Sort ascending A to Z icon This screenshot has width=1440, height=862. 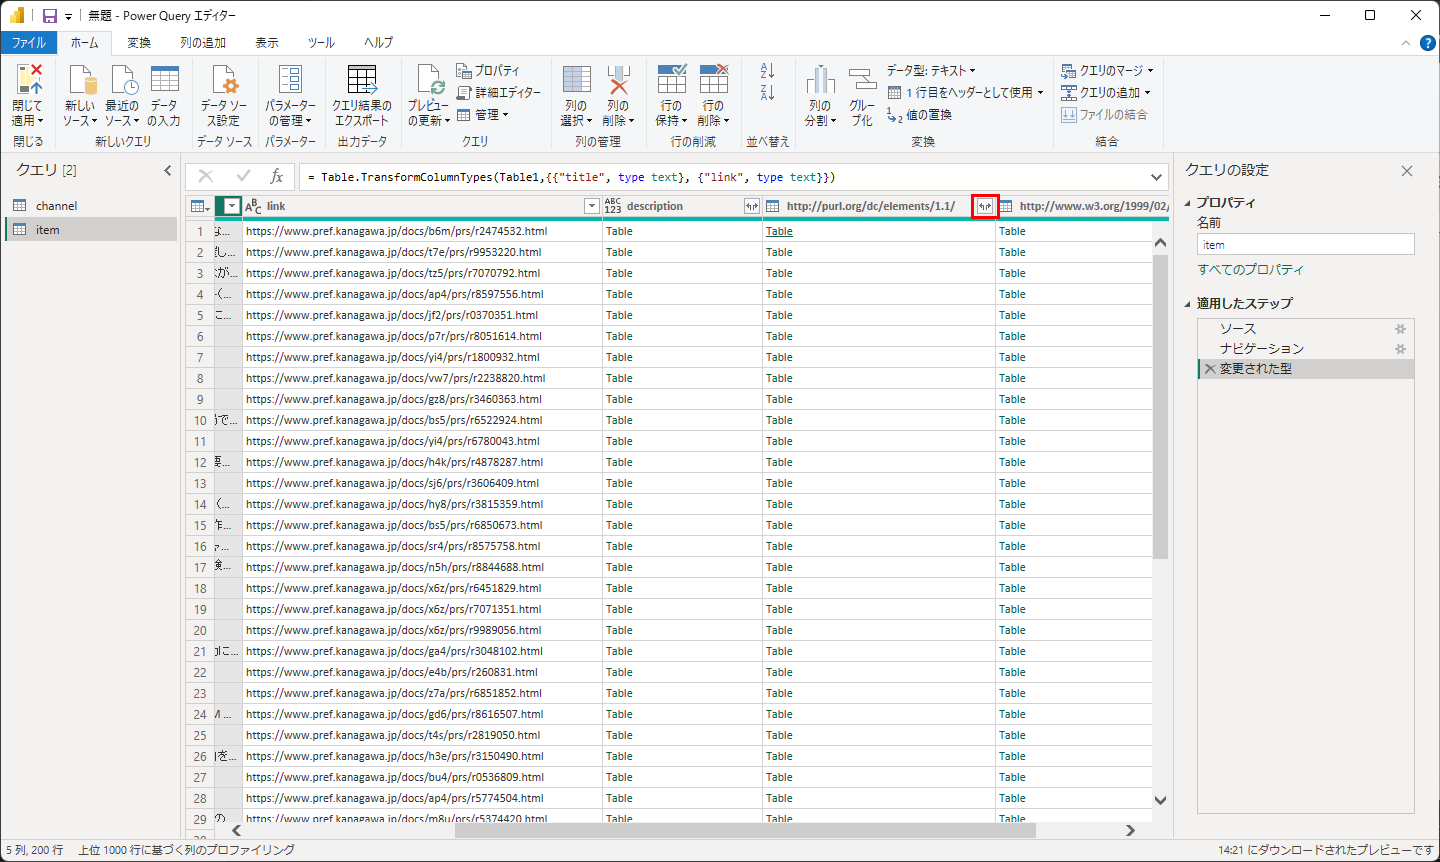click(x=768, y=71)
